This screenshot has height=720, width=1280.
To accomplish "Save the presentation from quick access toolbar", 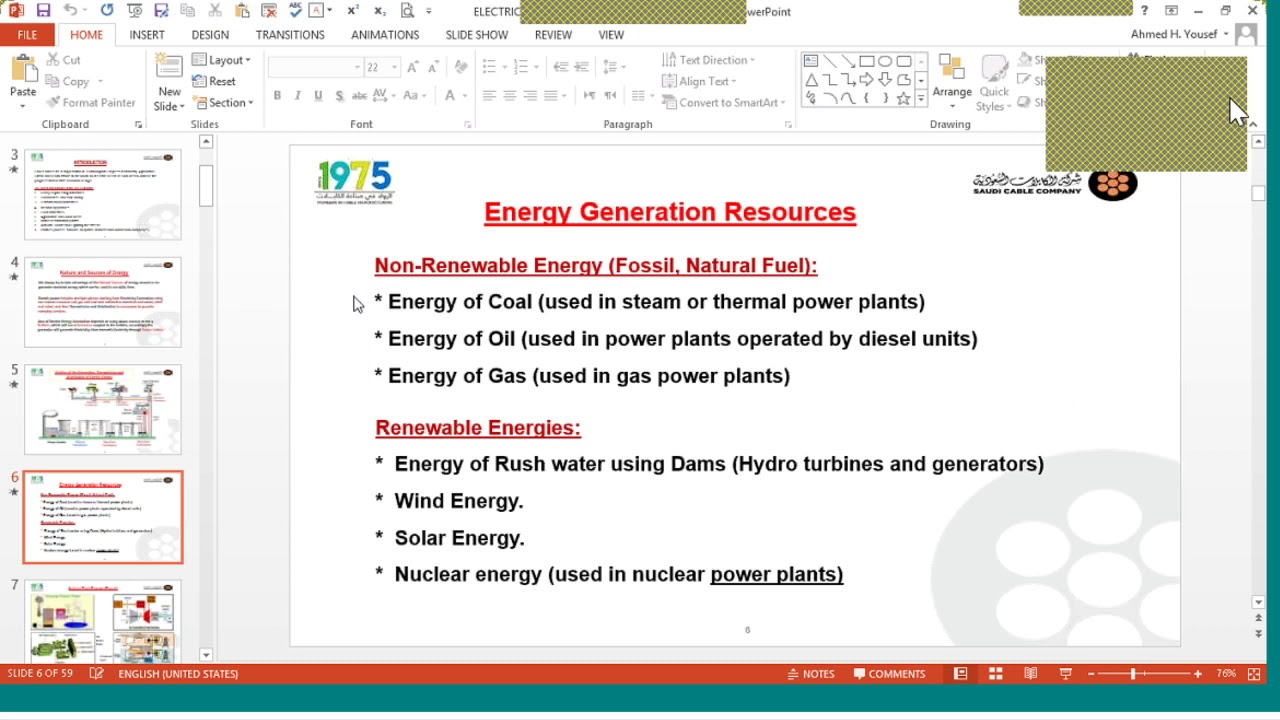I will coord(43,11).
